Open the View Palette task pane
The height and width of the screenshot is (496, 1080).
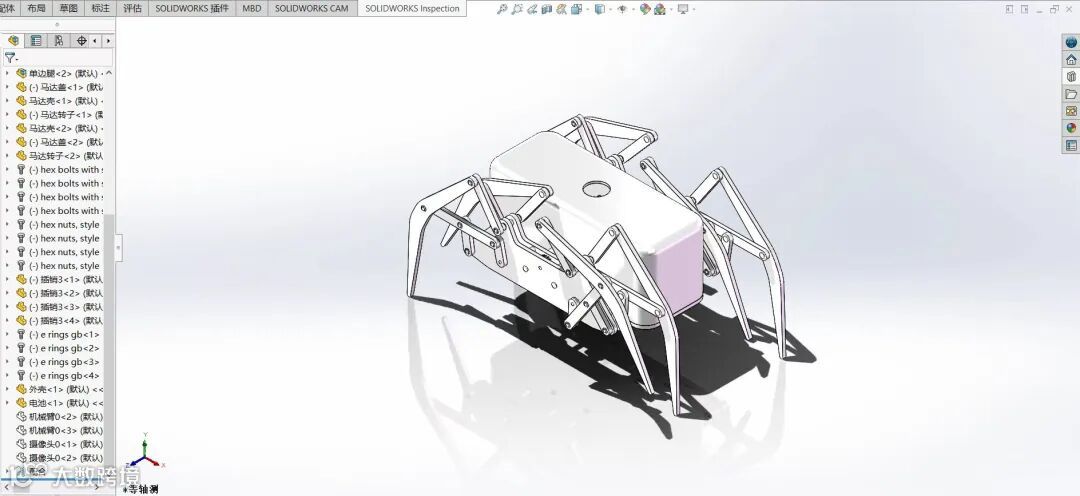(x=1071, y=110)
